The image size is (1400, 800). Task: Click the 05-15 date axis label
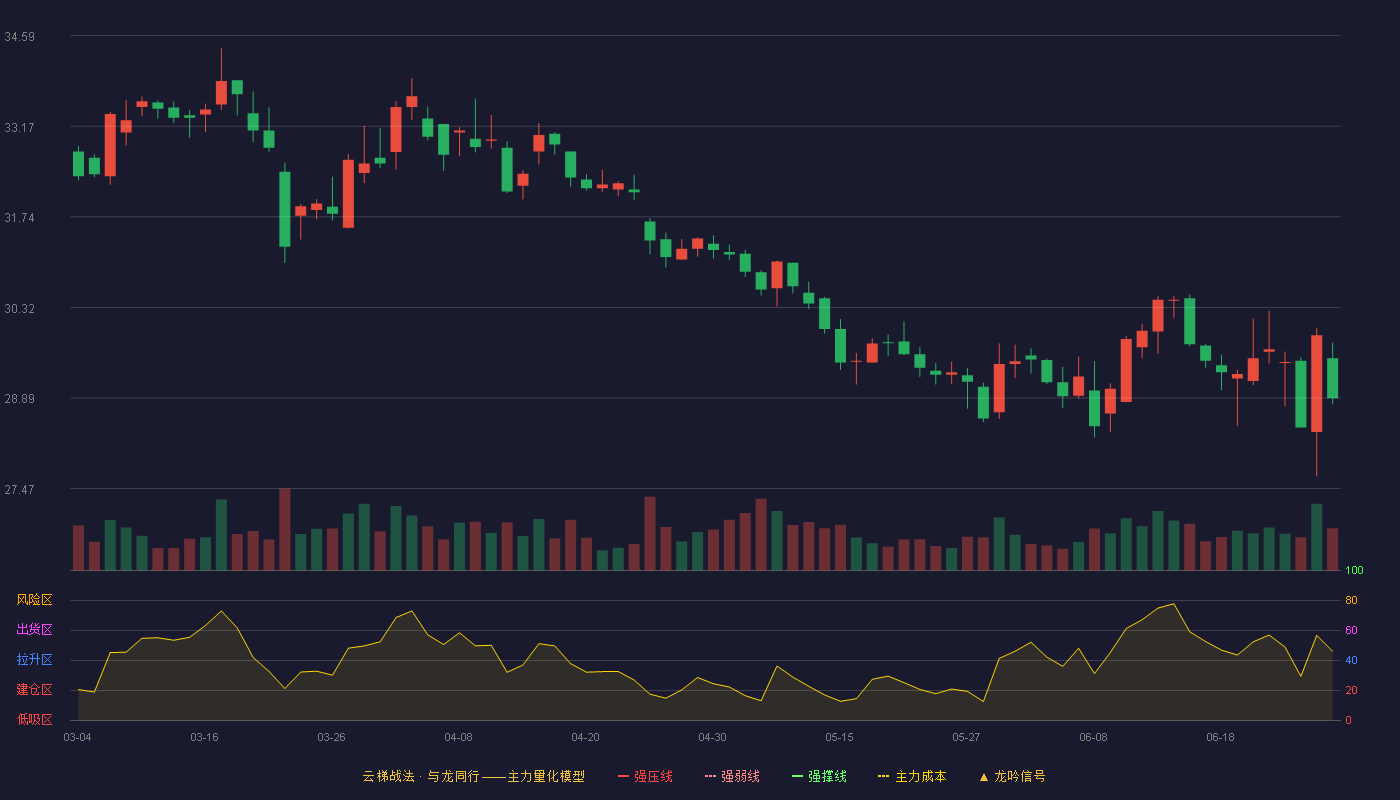839,737
